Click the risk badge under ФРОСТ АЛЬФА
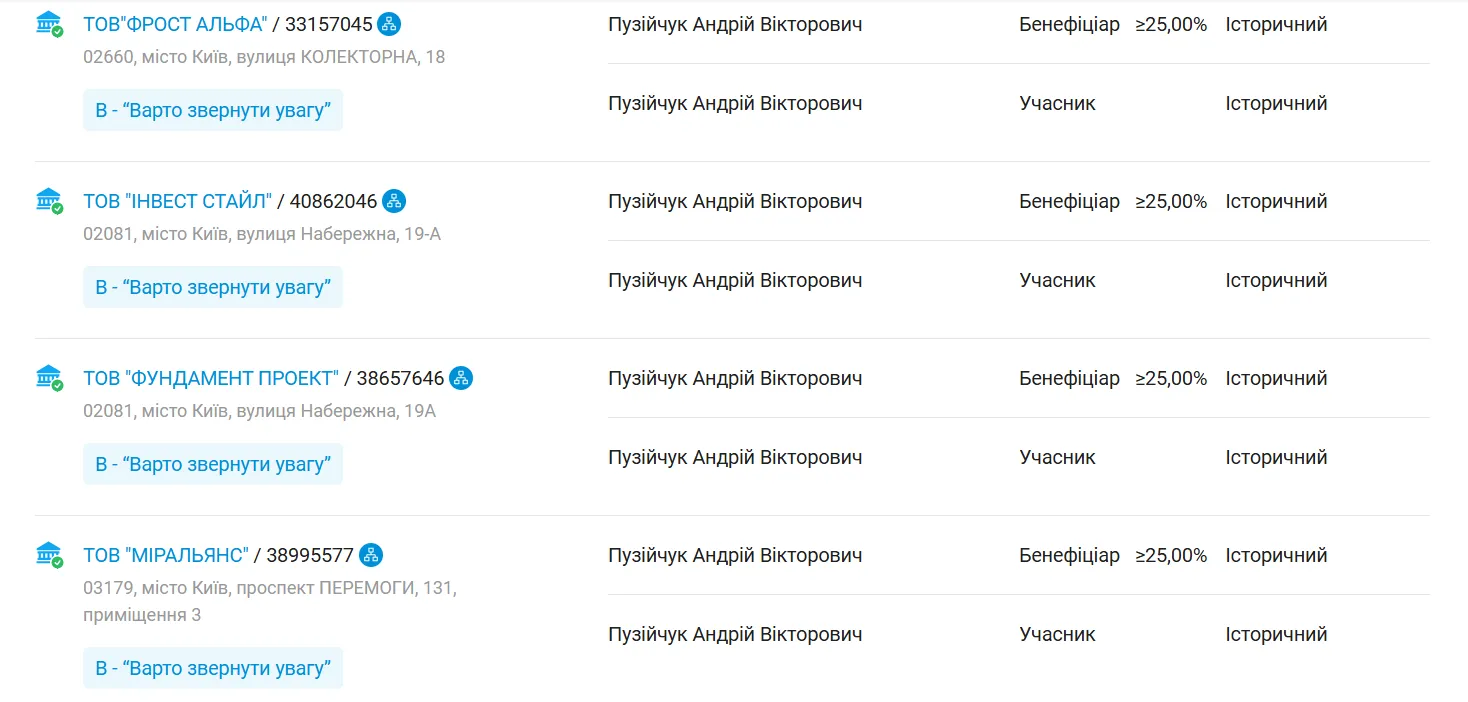 [213, 110]
